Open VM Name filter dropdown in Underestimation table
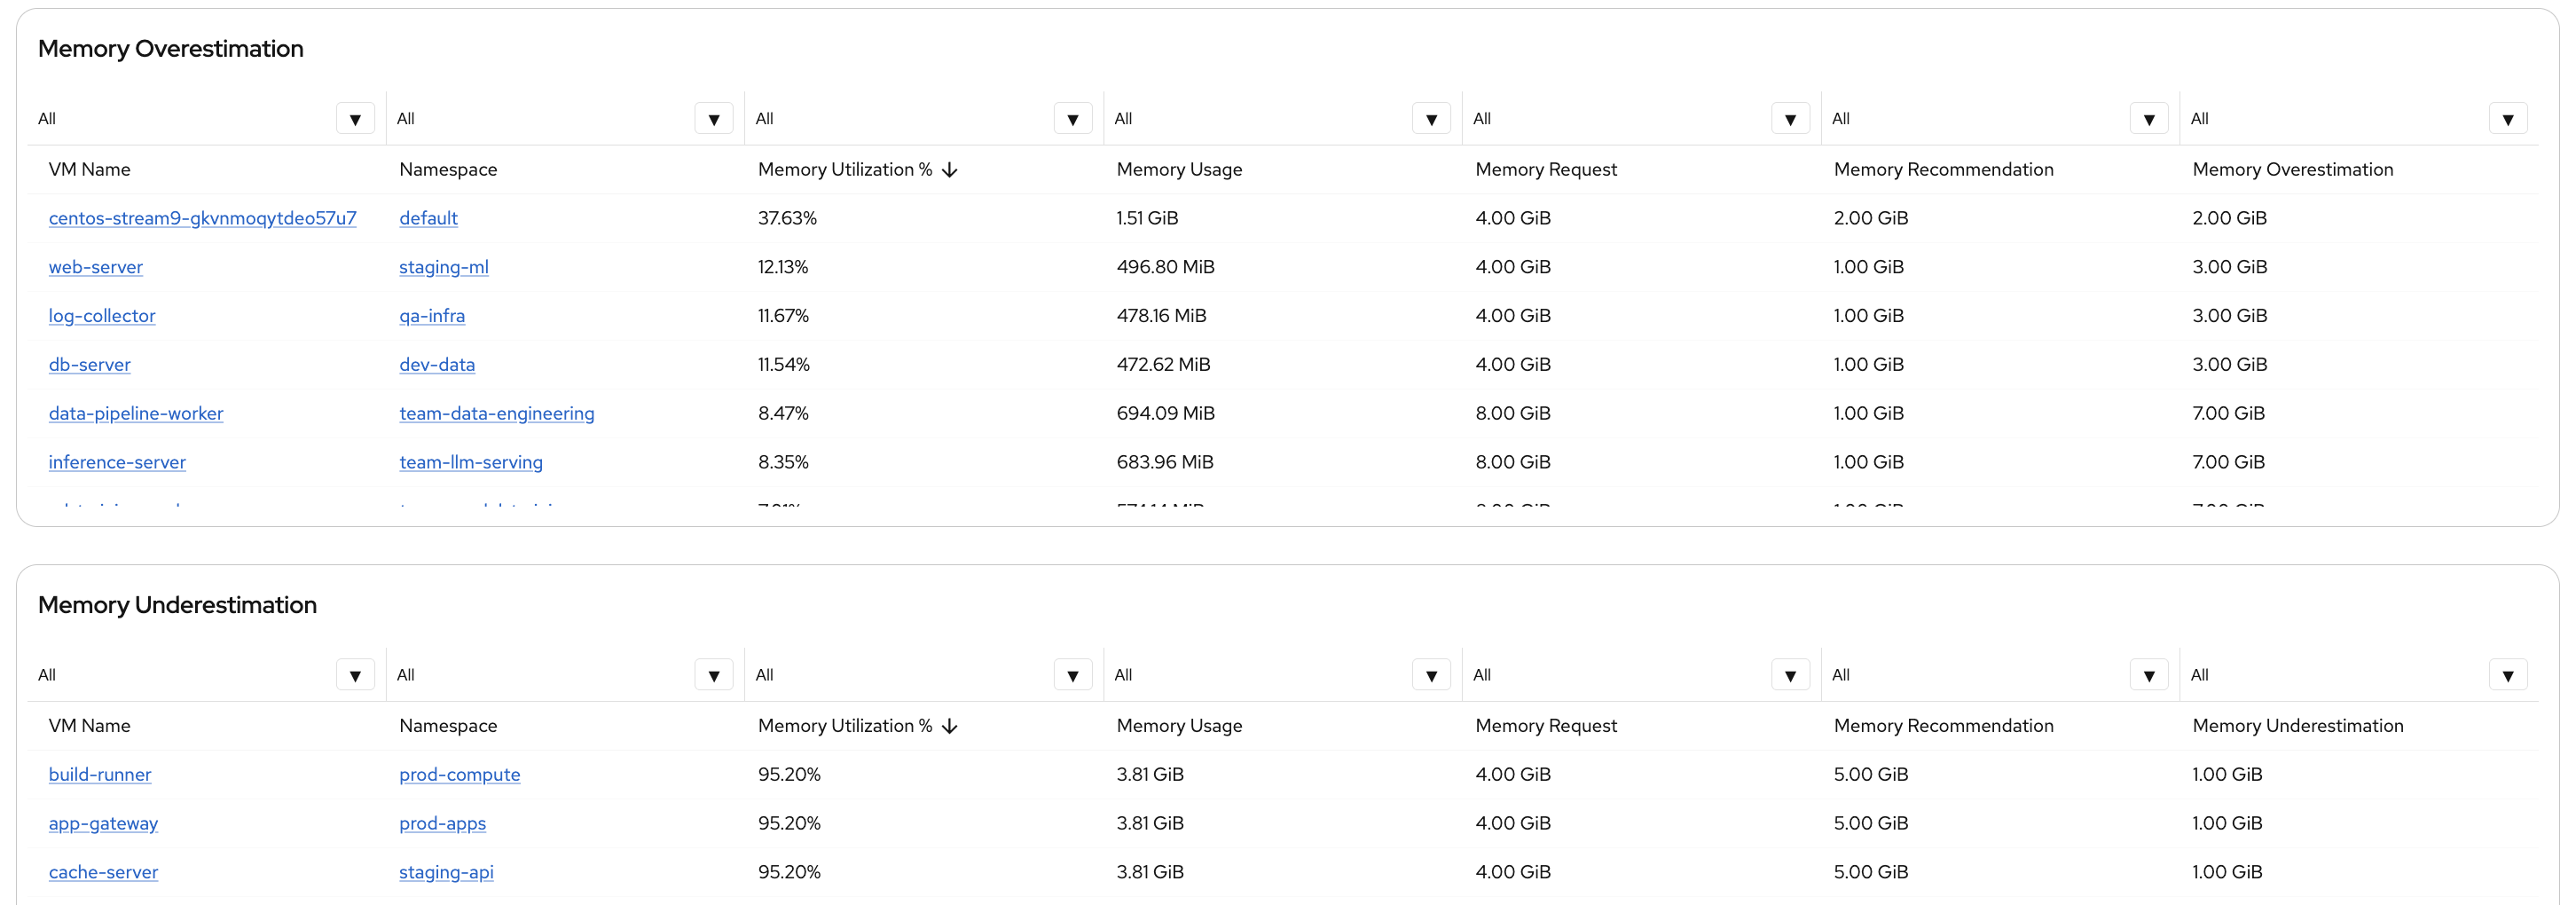The image size is (2576, 905). [x=355, y=675]
